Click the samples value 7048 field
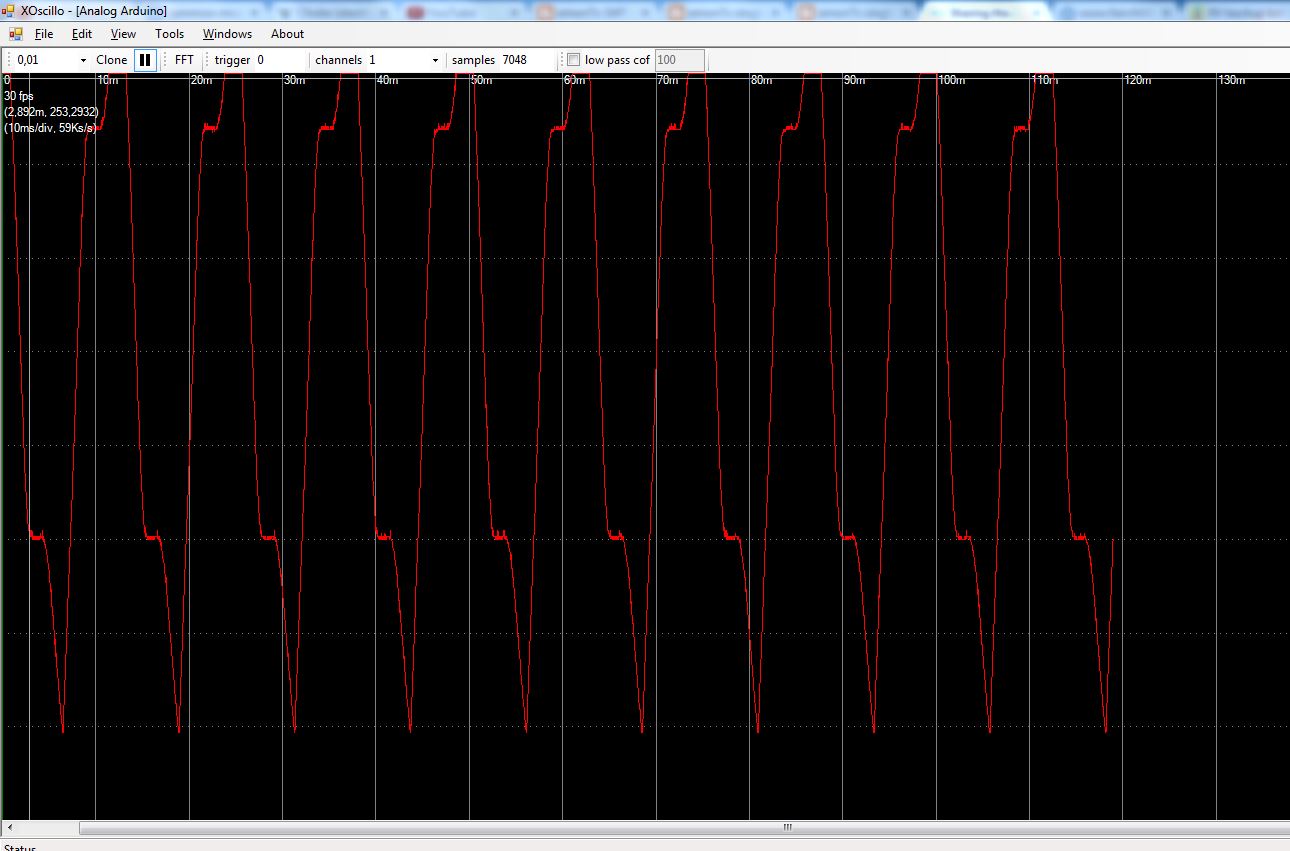This screenshot has height=851, width=1290. [526, 60]
